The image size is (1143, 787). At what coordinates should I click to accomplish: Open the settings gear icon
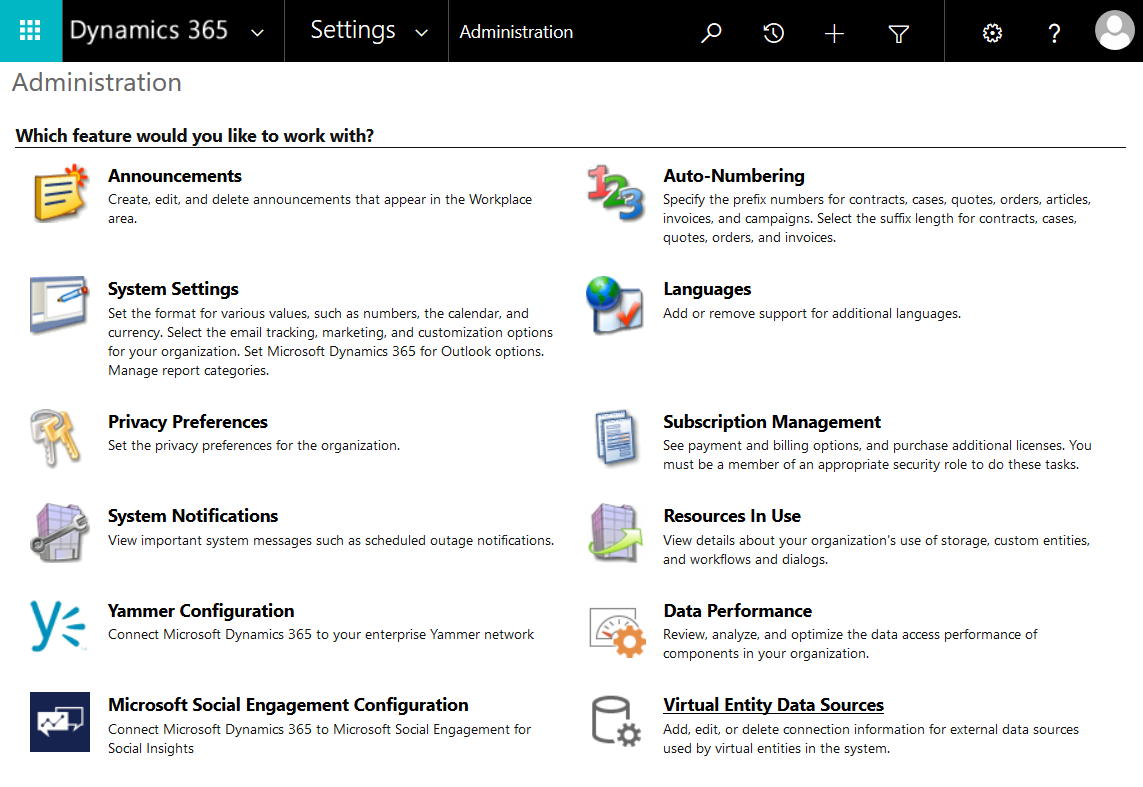pos(992,33)
